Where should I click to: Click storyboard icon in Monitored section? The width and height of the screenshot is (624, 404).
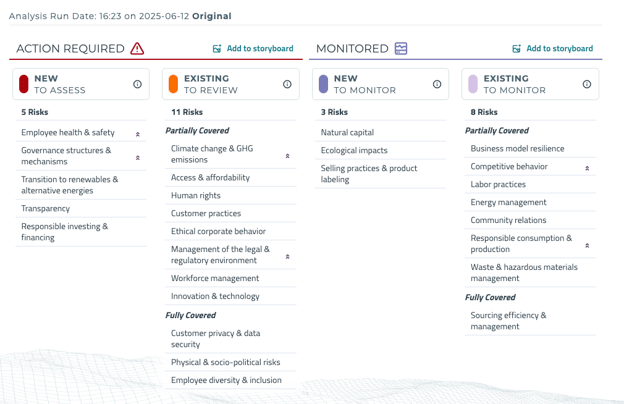click(517, 48)
